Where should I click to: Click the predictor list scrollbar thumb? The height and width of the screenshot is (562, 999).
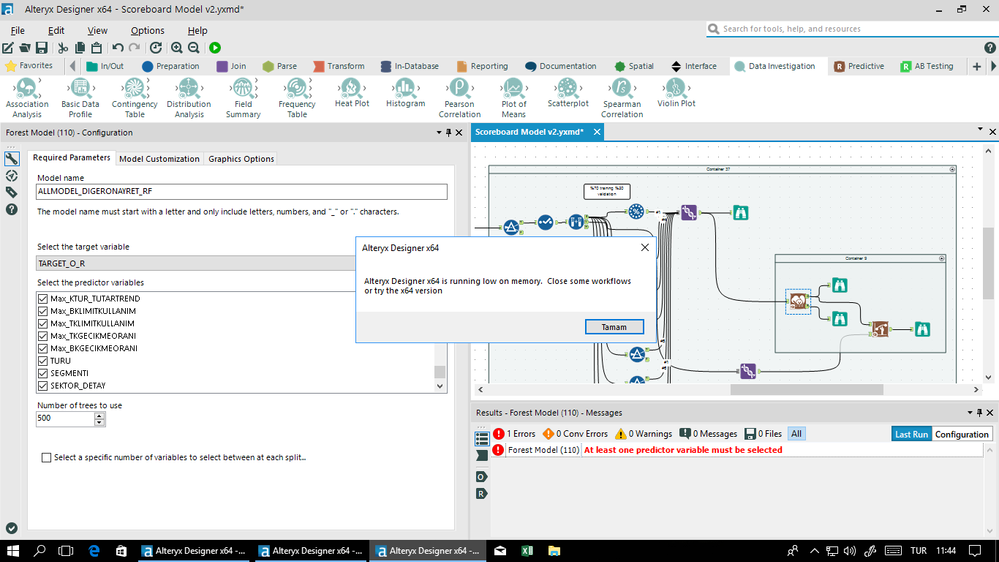(440, 371)
